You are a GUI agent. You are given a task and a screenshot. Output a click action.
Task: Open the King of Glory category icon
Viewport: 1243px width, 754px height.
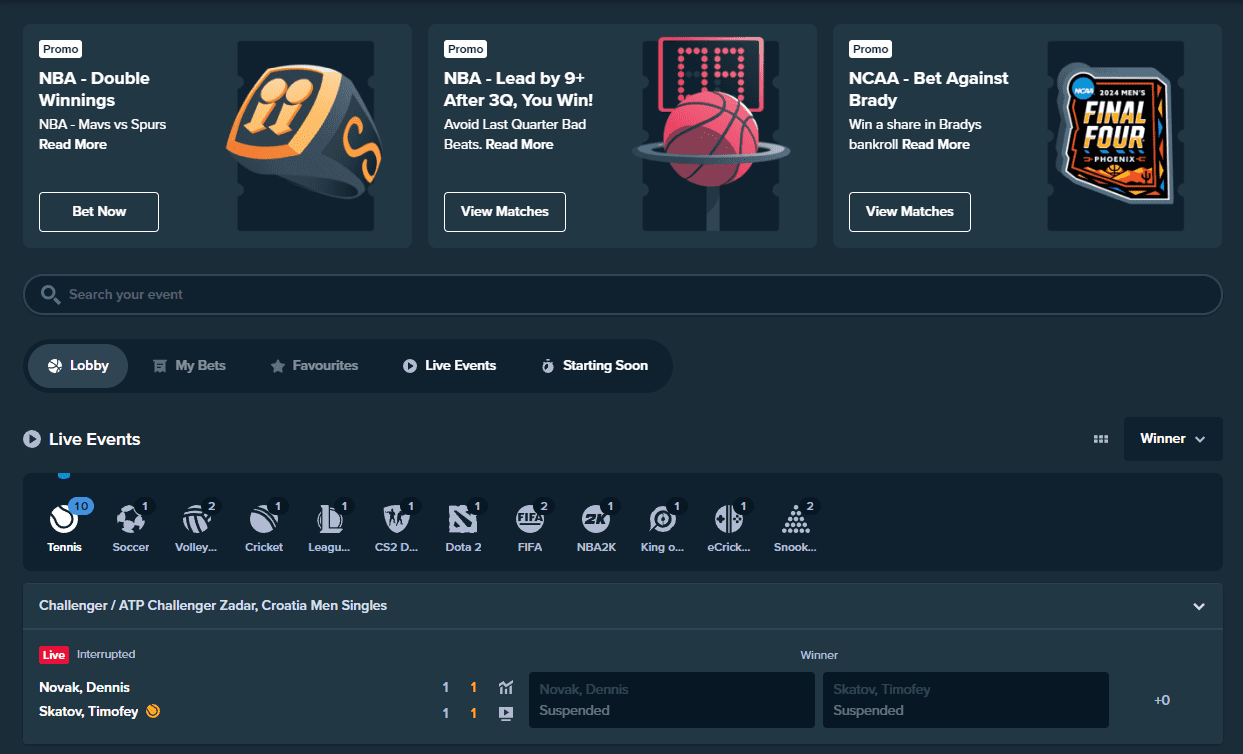[x=663, y=519]
